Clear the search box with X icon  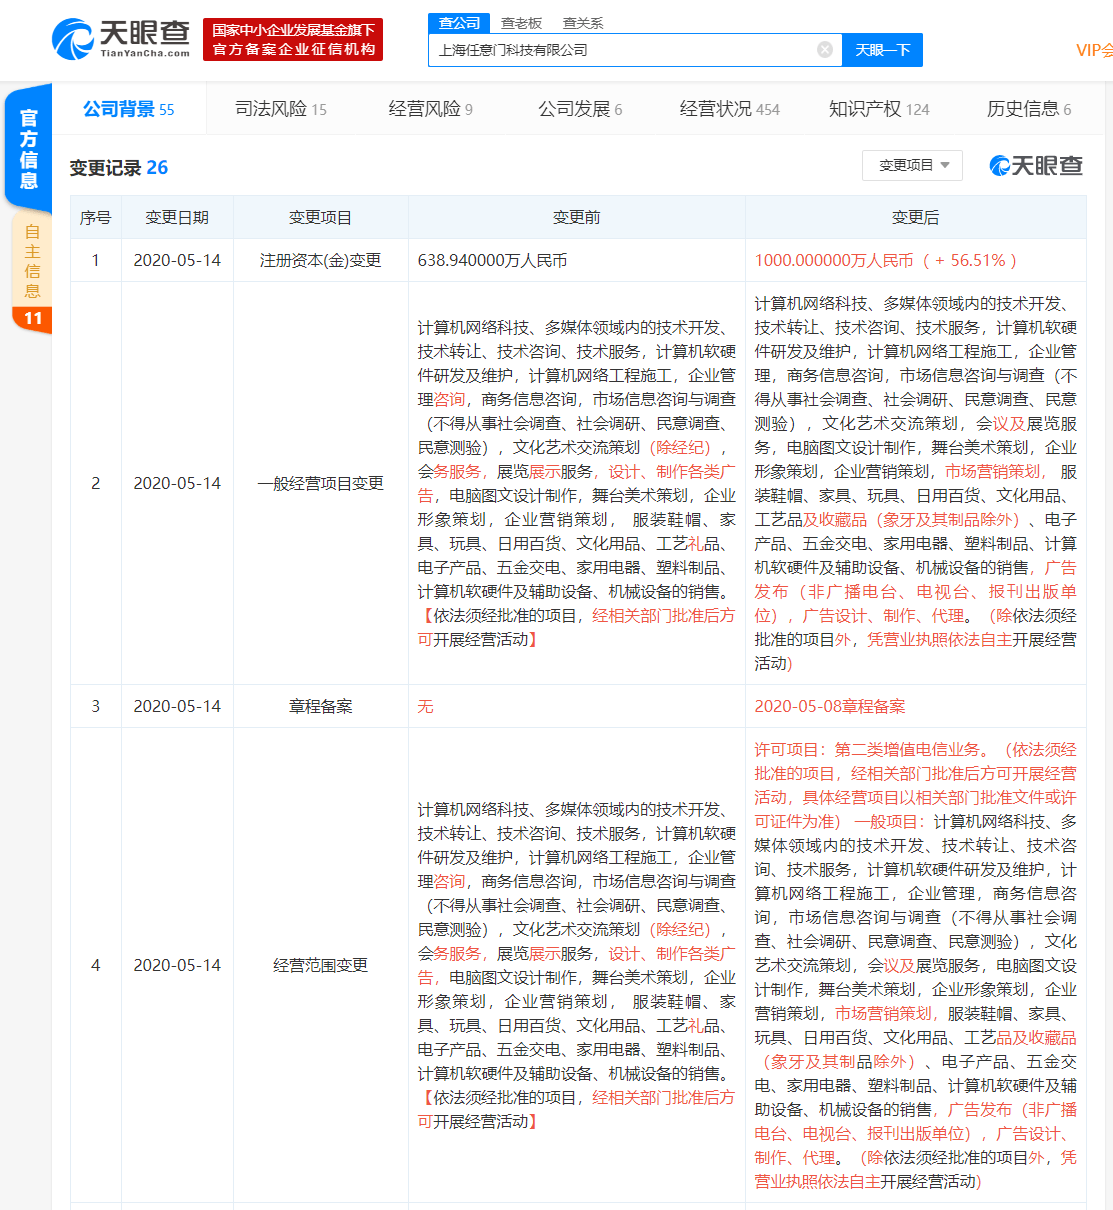[x=825, y=50]
